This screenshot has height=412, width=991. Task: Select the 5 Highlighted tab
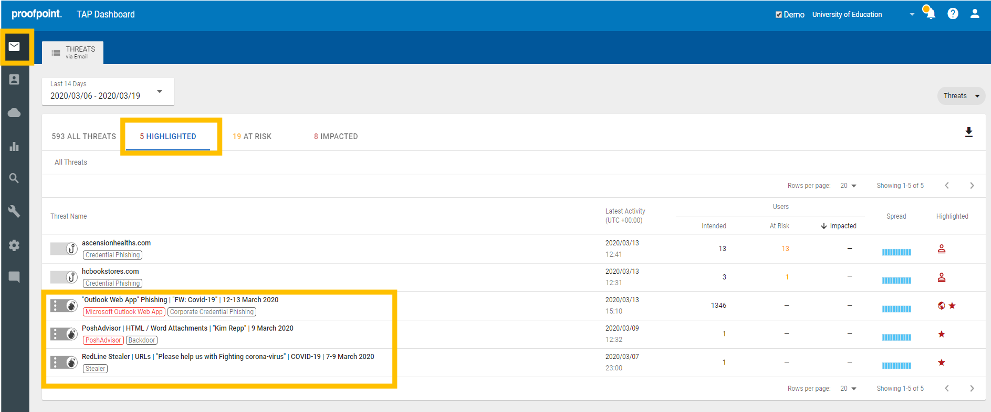click(x=167, y=136)
